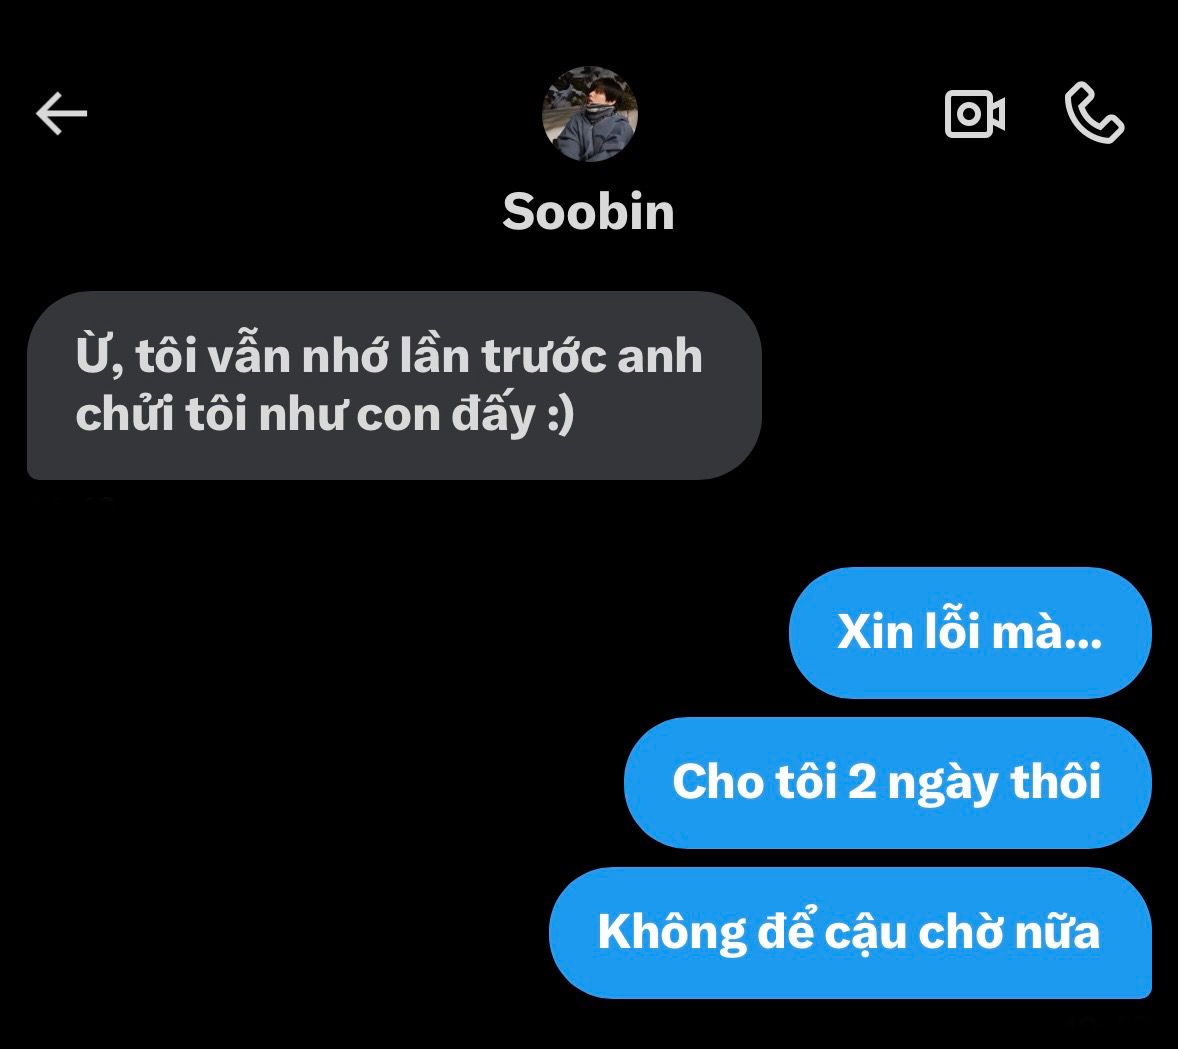The height and width of the screenshot is (1049, 1178).
Task: Click the middle blue sent message
Action: point(887,783)
